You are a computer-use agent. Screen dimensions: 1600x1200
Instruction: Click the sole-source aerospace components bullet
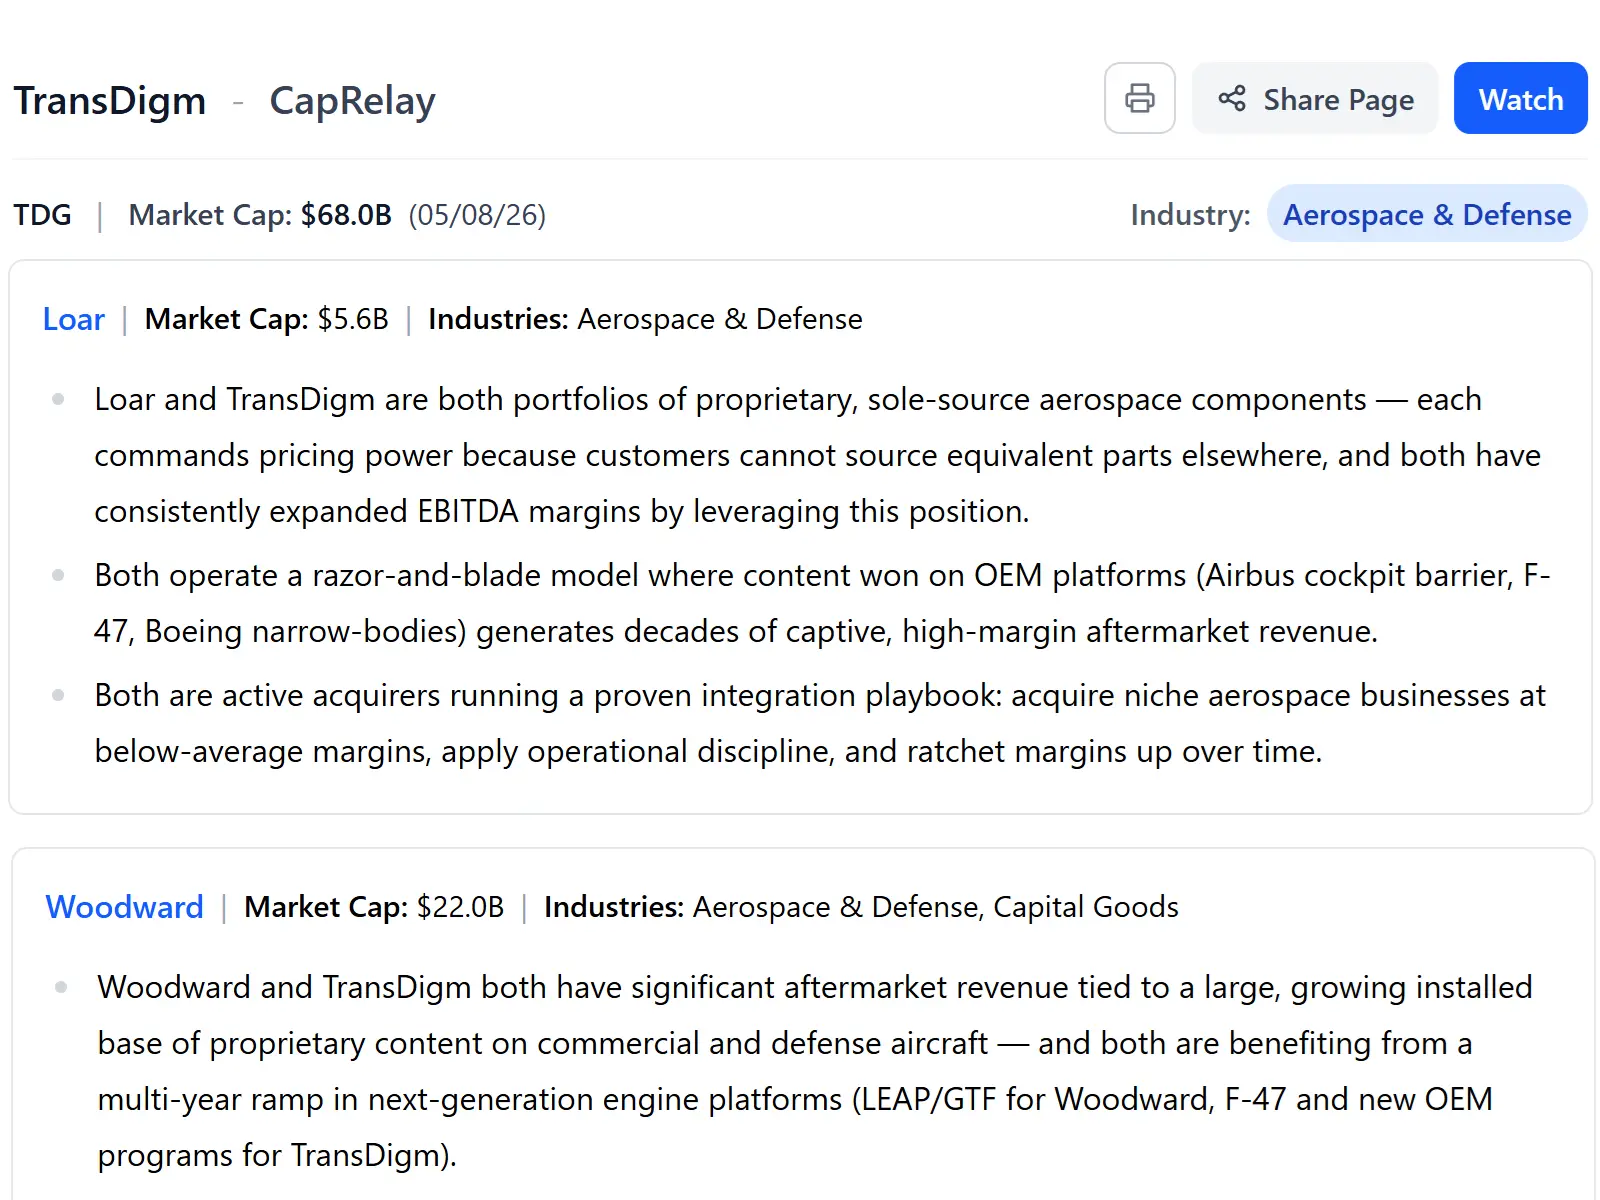point(818,455)
